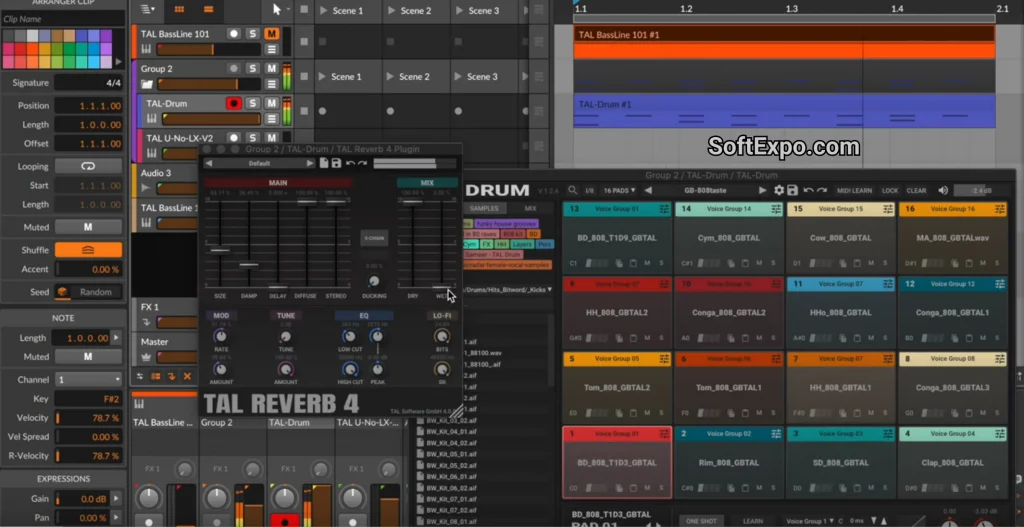Click the Group 2 folder icon

pyautogui.click(x=147, y=85)
